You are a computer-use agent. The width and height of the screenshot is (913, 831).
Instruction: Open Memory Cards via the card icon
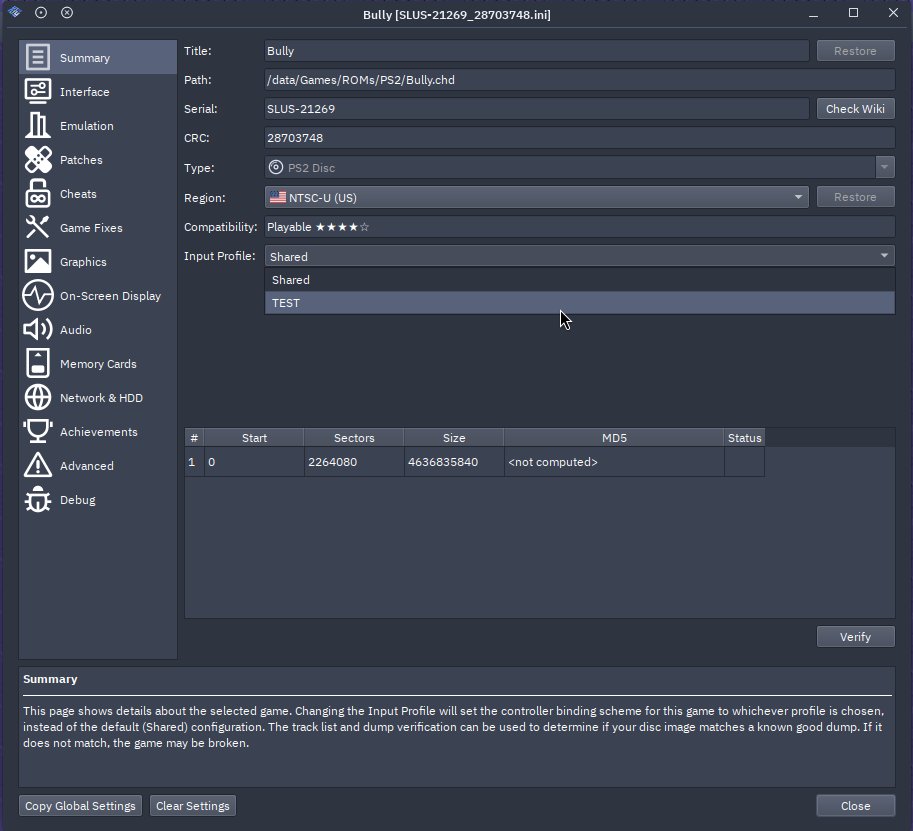(x=38, y=363)
